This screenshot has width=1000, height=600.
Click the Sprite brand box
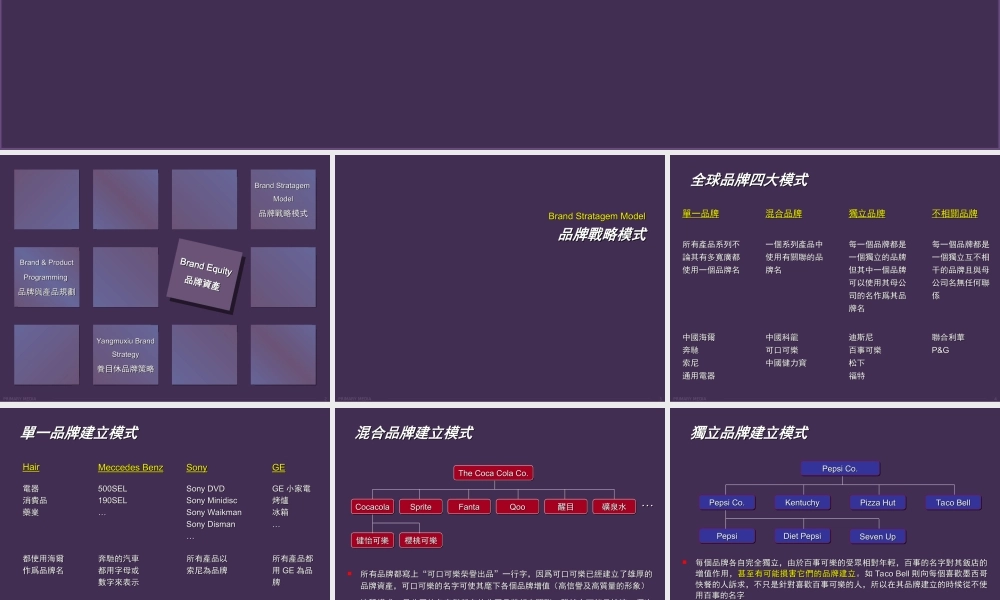pos(420,506)
